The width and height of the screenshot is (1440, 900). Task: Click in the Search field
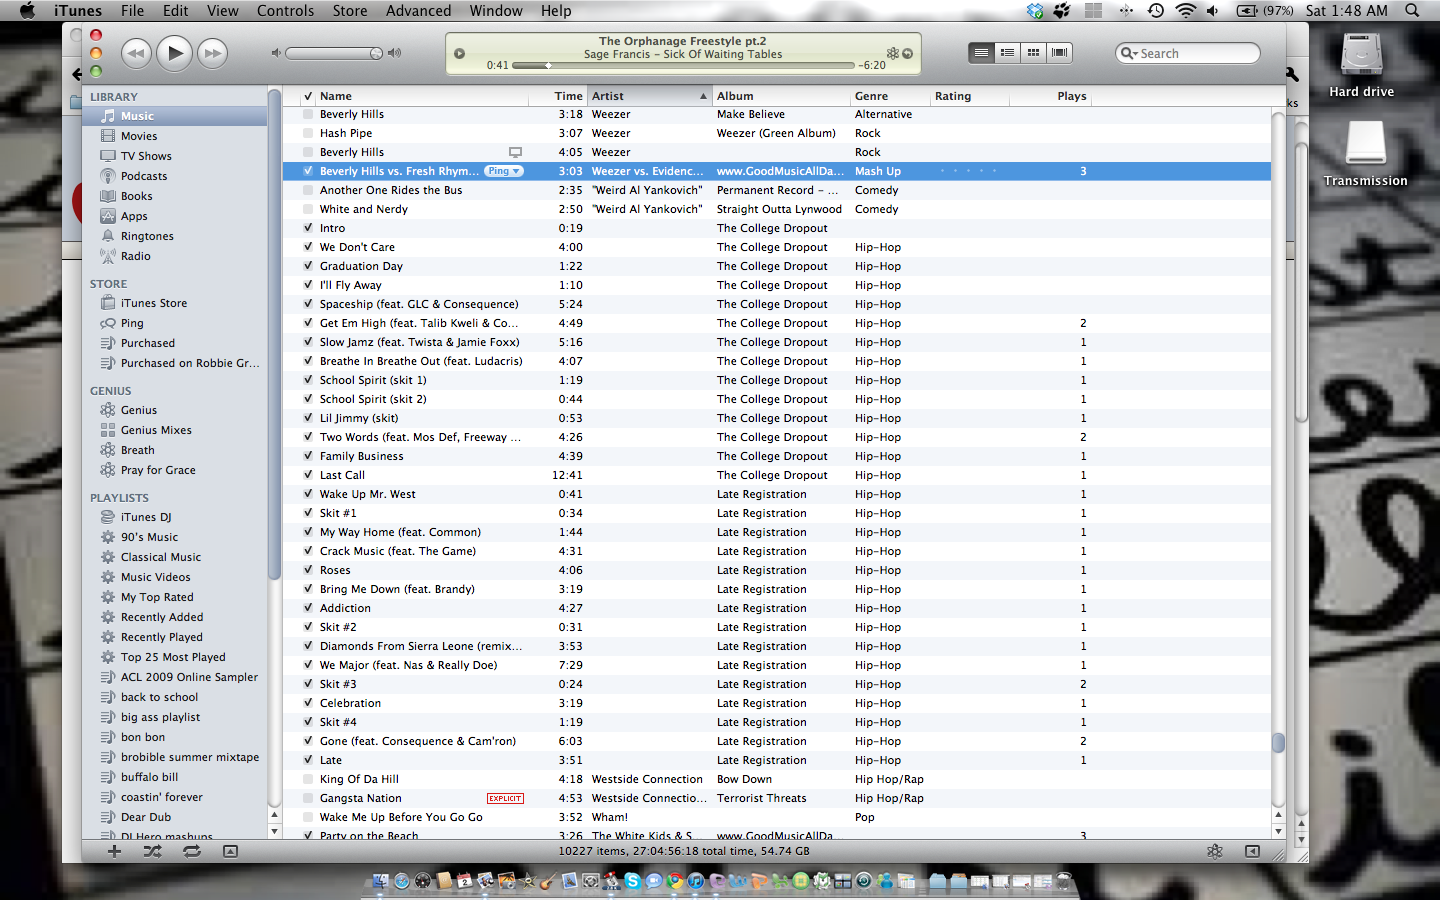[x=1188, y=53]
